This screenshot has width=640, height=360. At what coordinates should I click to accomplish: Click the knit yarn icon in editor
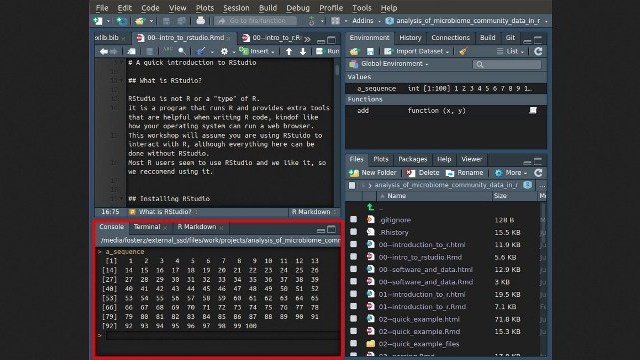200,51
